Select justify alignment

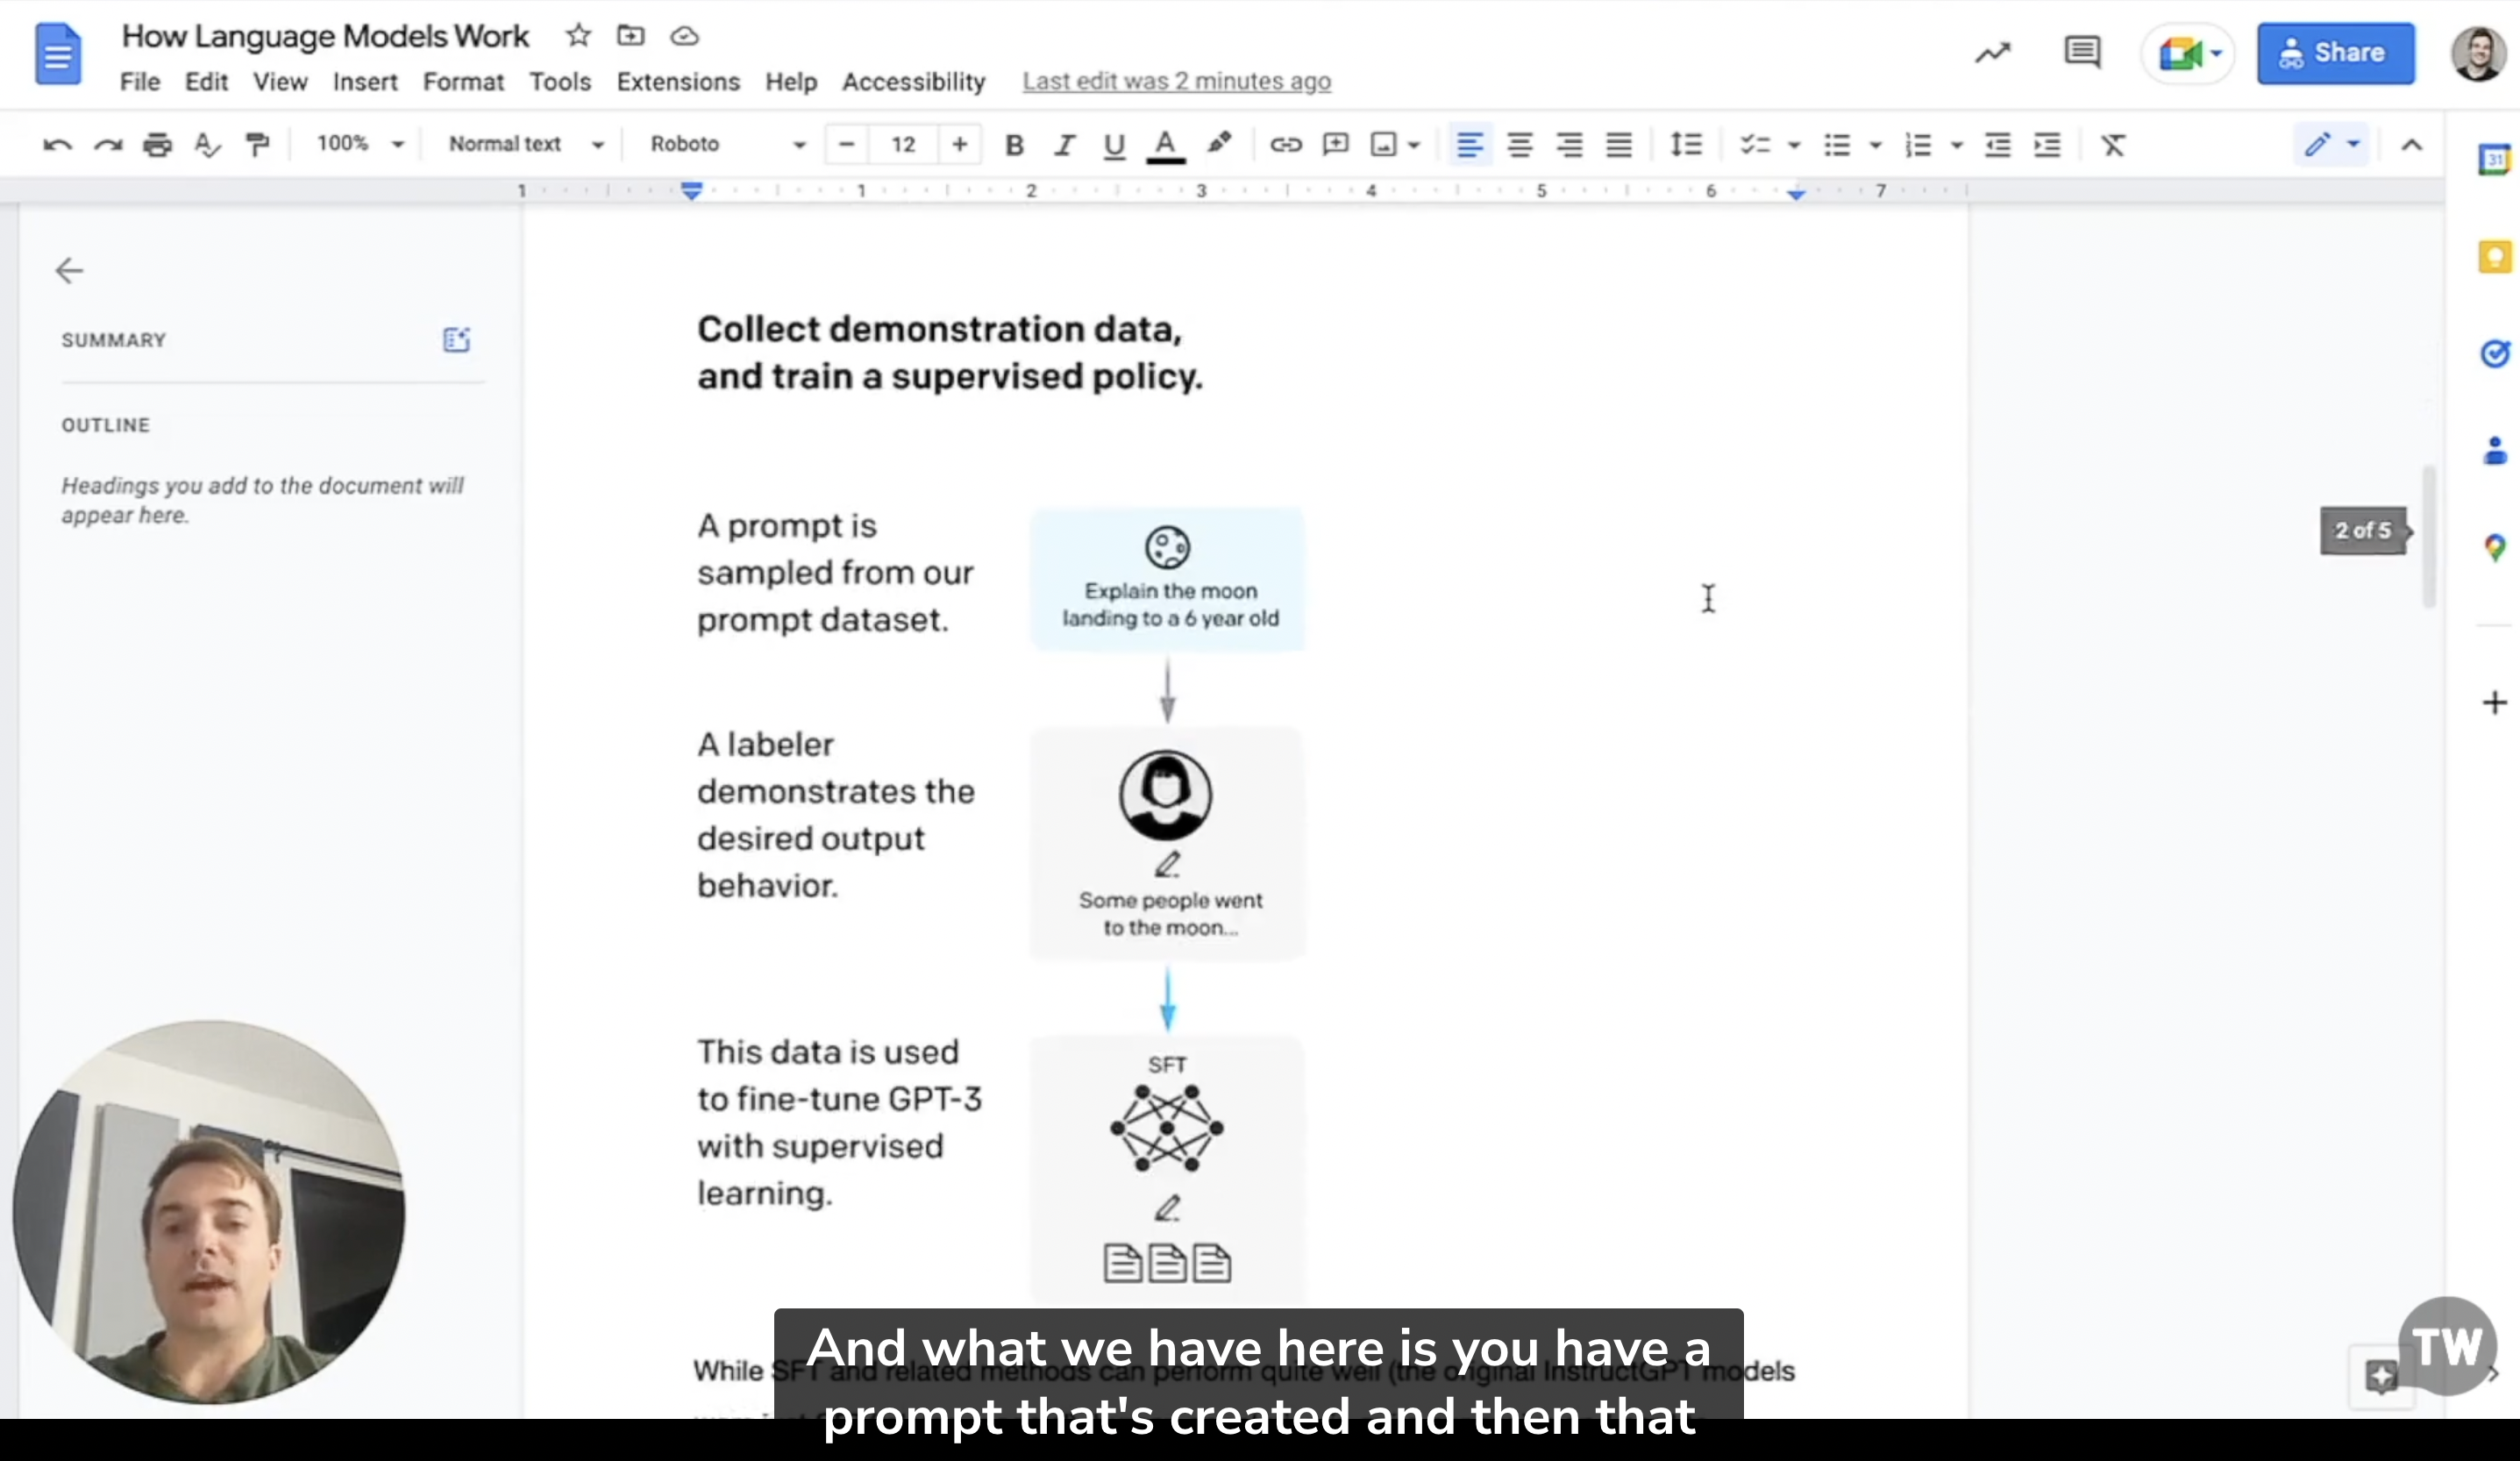point(1619,145)
